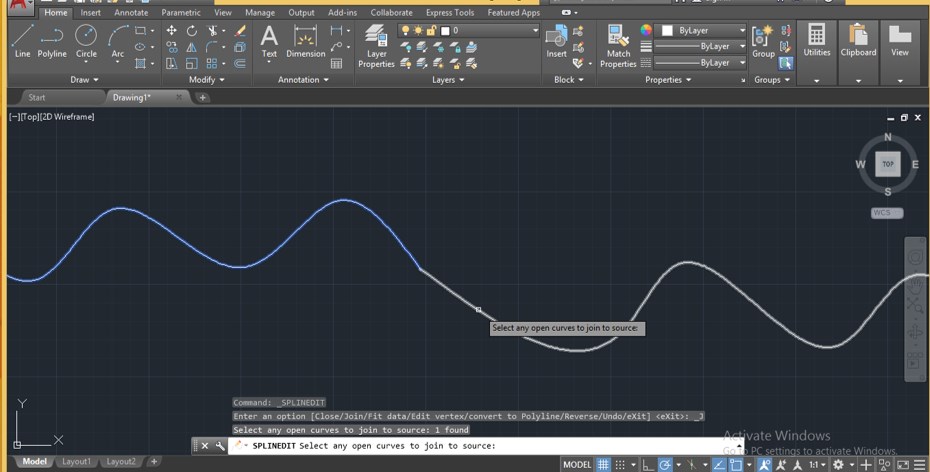Image resolution: width=930 pixels, height=472 pixels.
Task: Open the Layout1 tab
Action: (76, 462)
